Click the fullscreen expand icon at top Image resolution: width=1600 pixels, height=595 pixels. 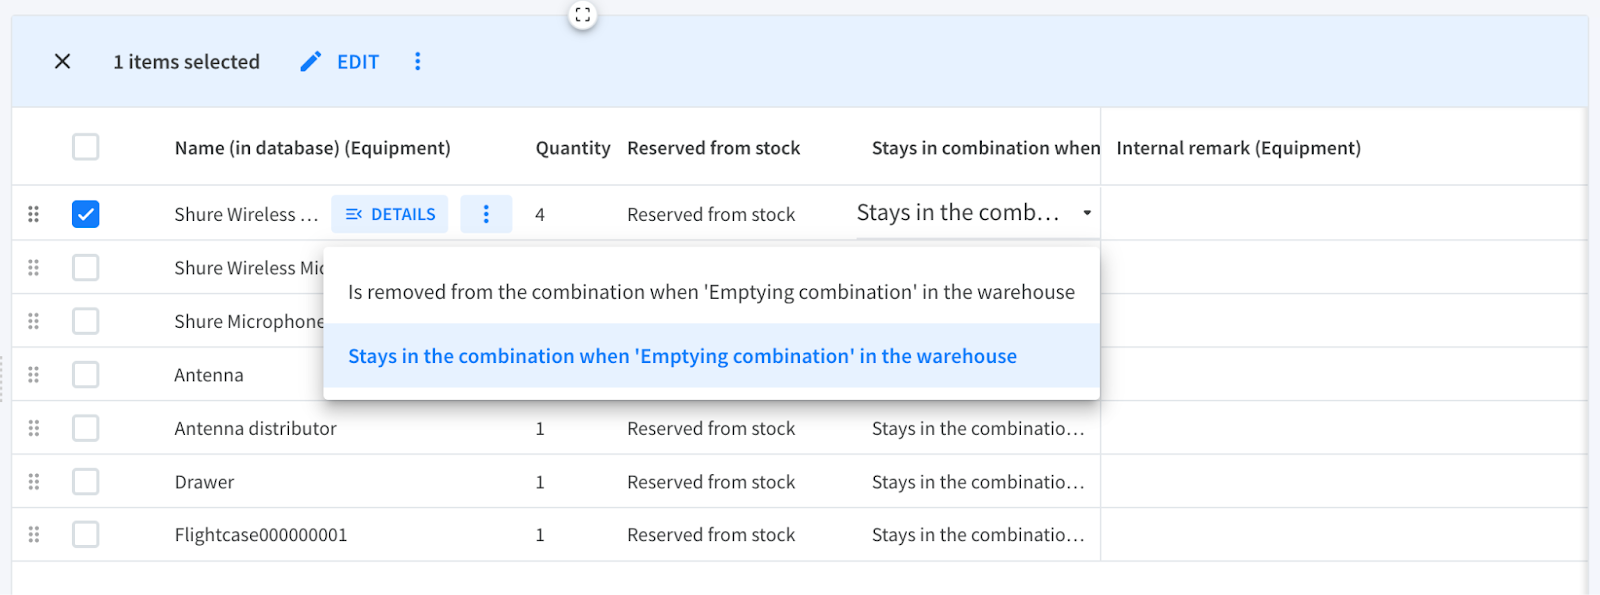coord(583,15)
